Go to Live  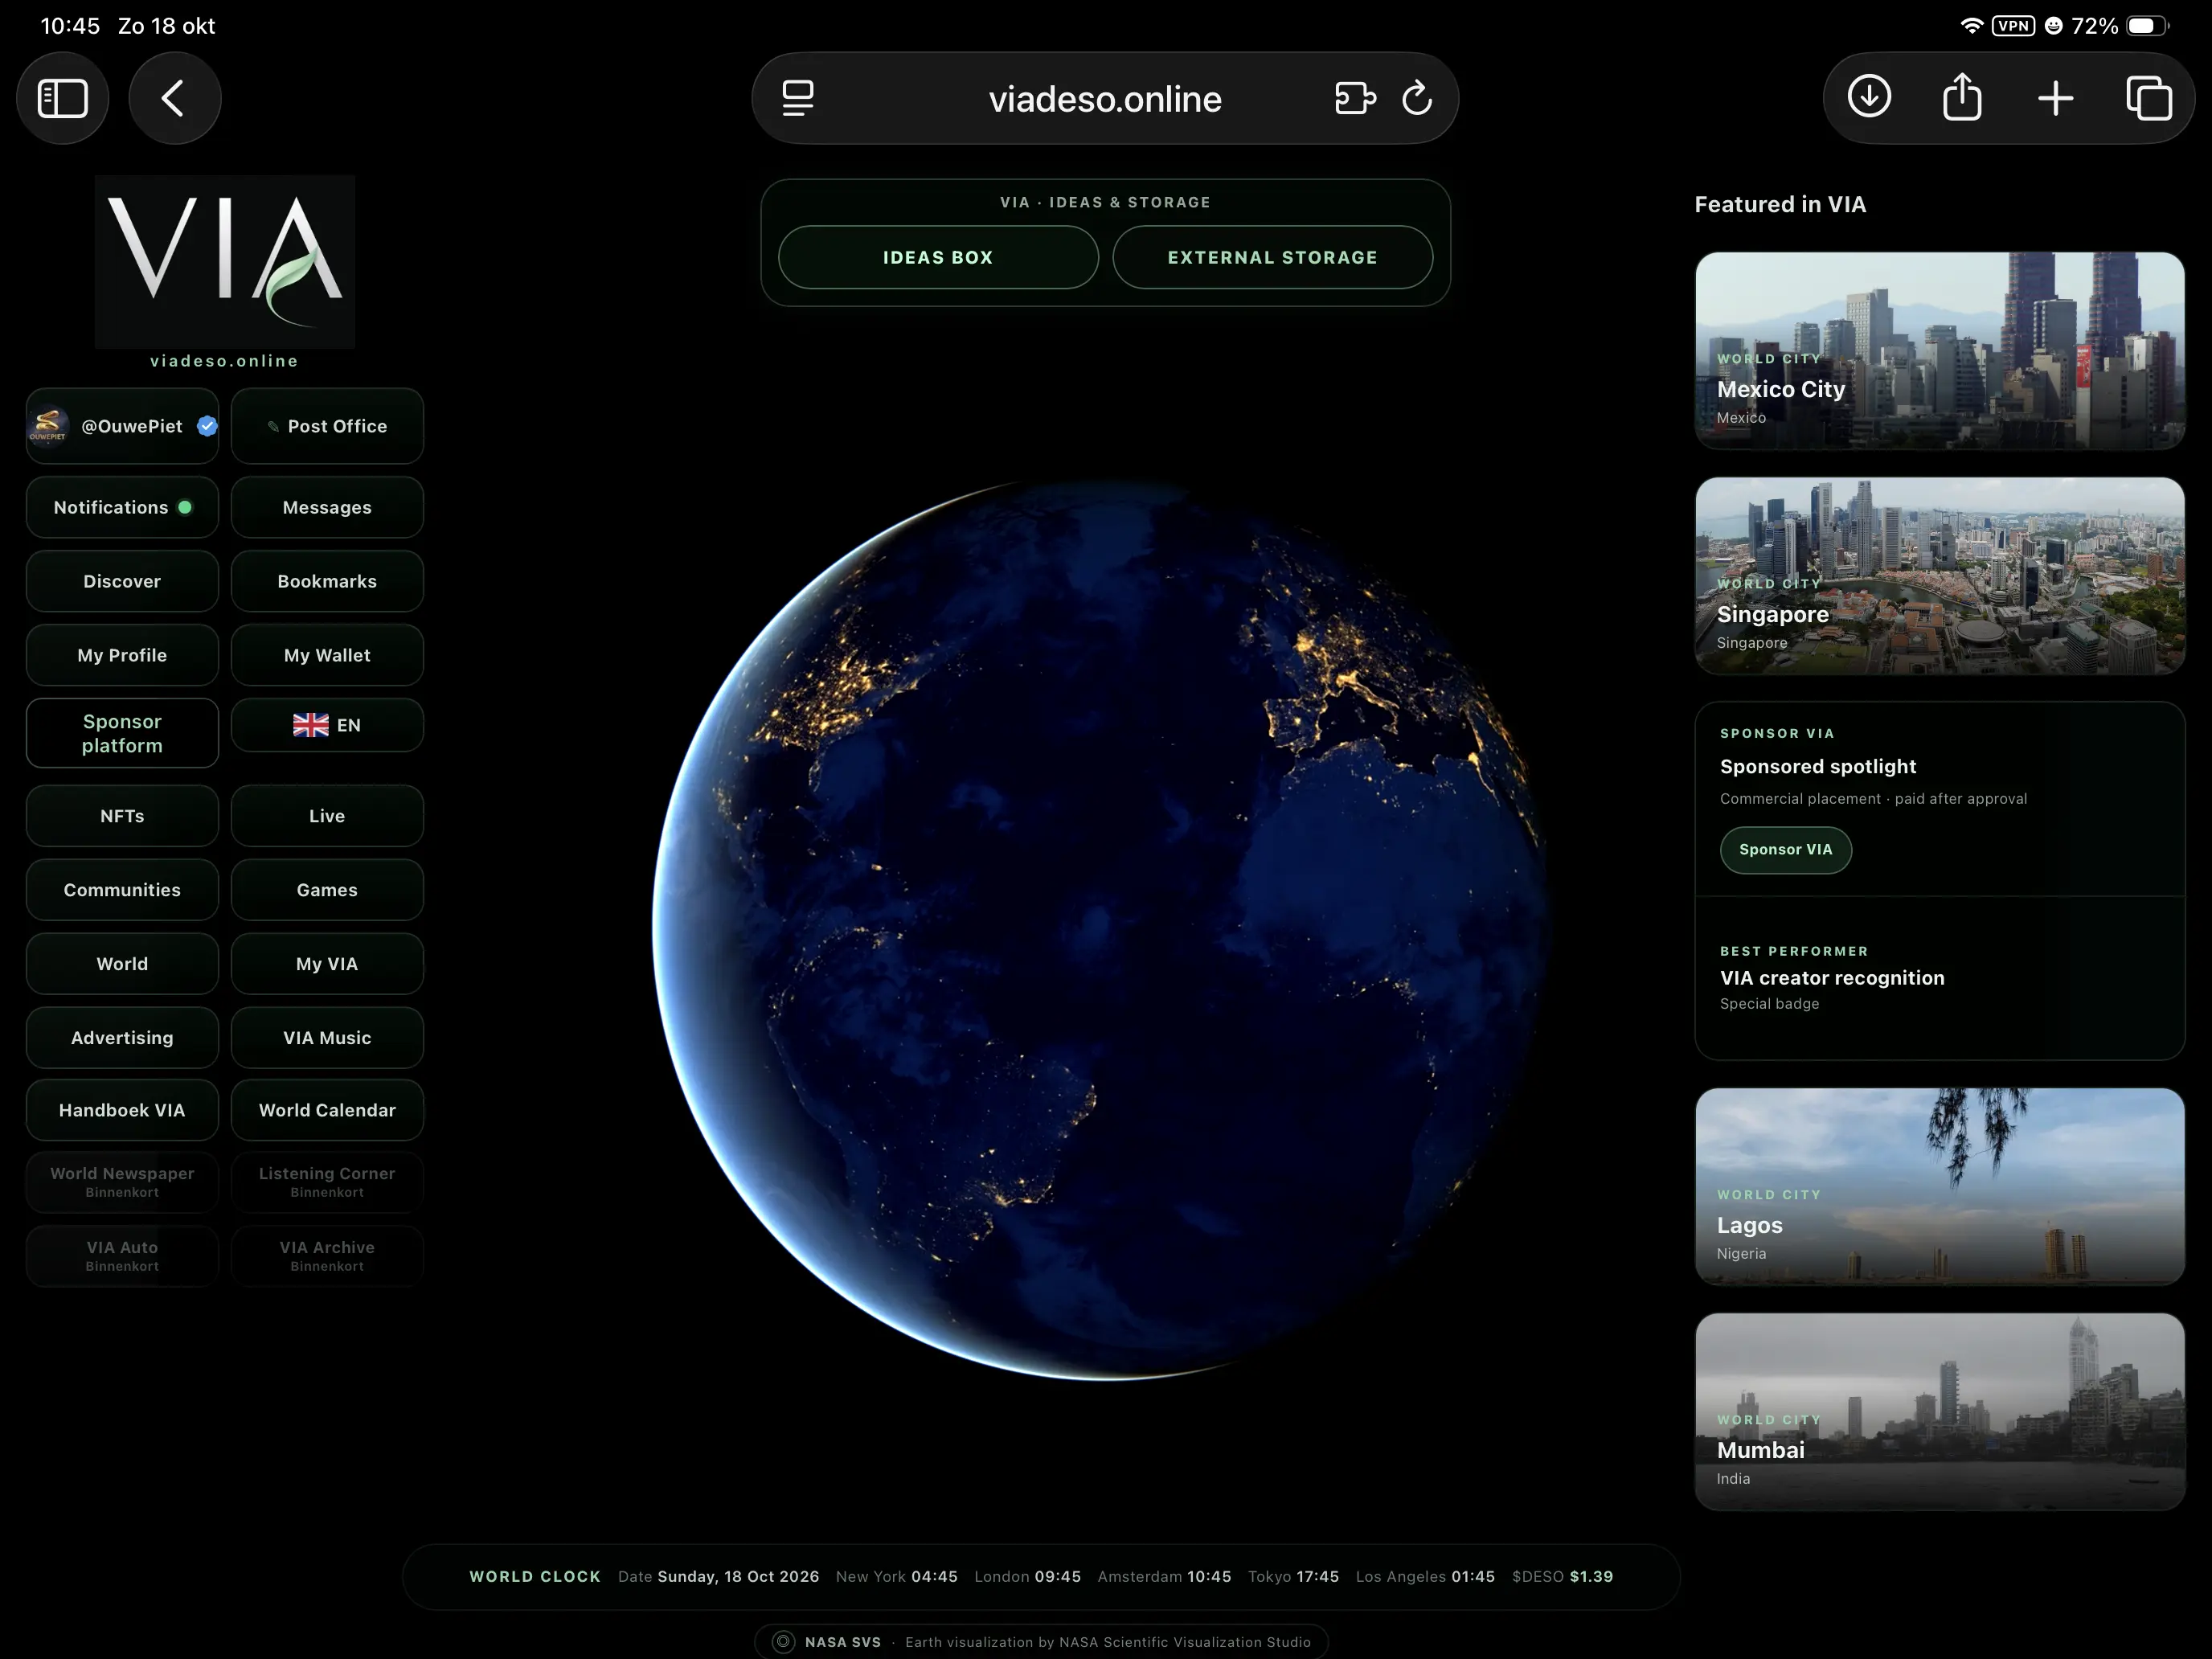click(x=327, y=816)
